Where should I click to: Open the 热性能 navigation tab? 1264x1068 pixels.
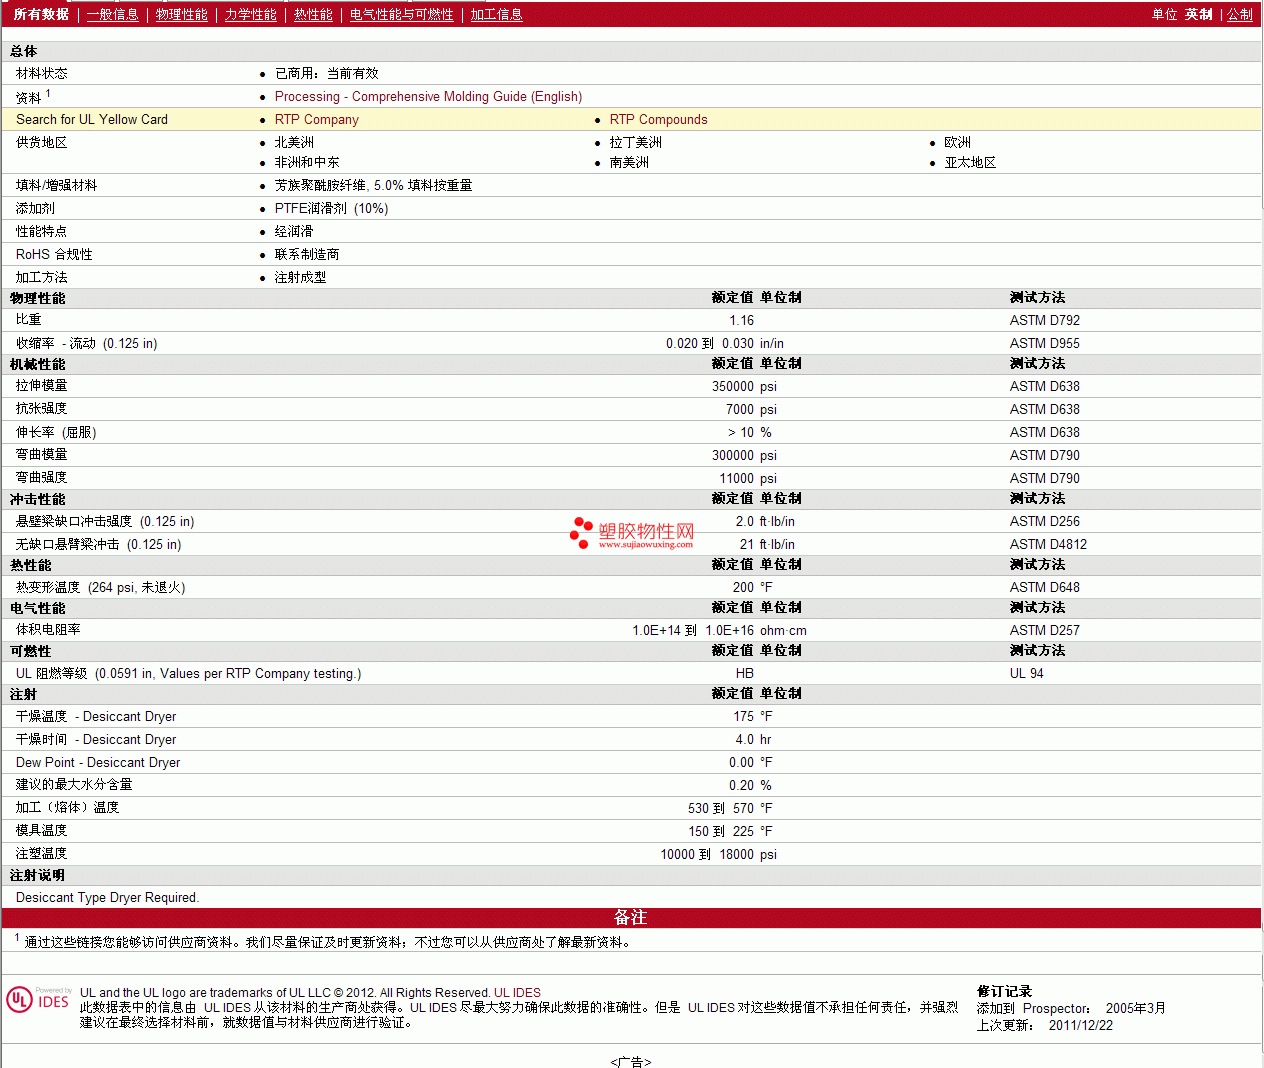313,14
